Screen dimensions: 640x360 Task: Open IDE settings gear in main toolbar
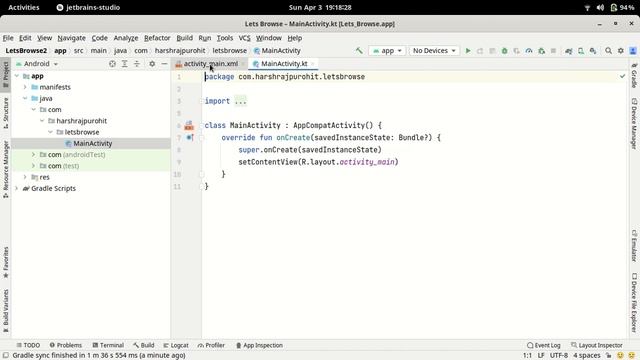pyautogui.click(x=621, y=51)
